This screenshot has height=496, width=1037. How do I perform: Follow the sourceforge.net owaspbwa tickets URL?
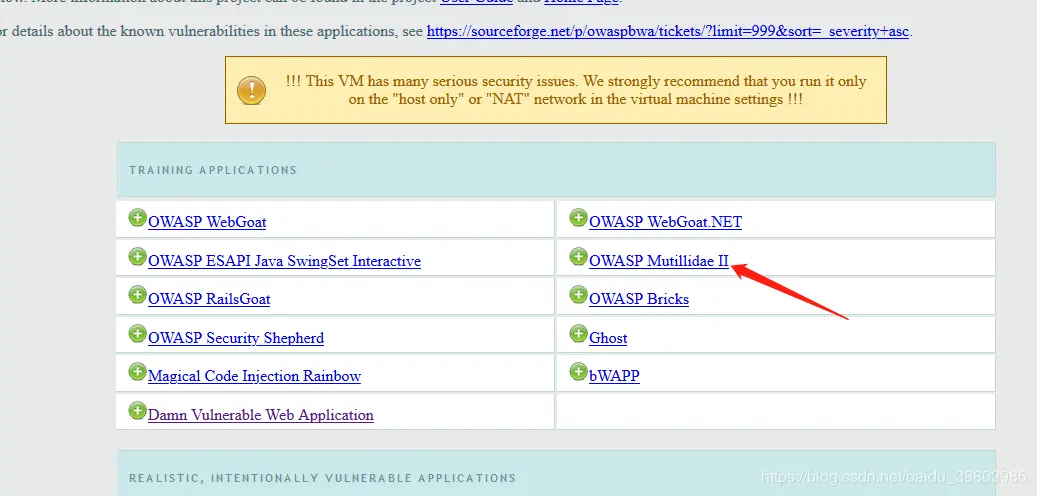tap(668, 31)
